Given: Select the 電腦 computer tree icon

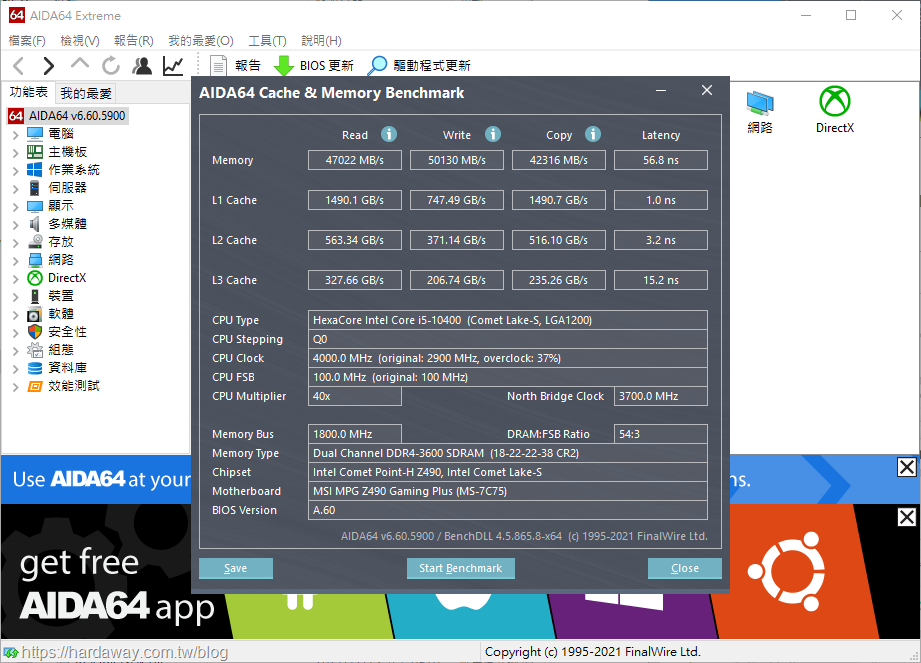Looking at the screenshot, I should tap(35, 134).
